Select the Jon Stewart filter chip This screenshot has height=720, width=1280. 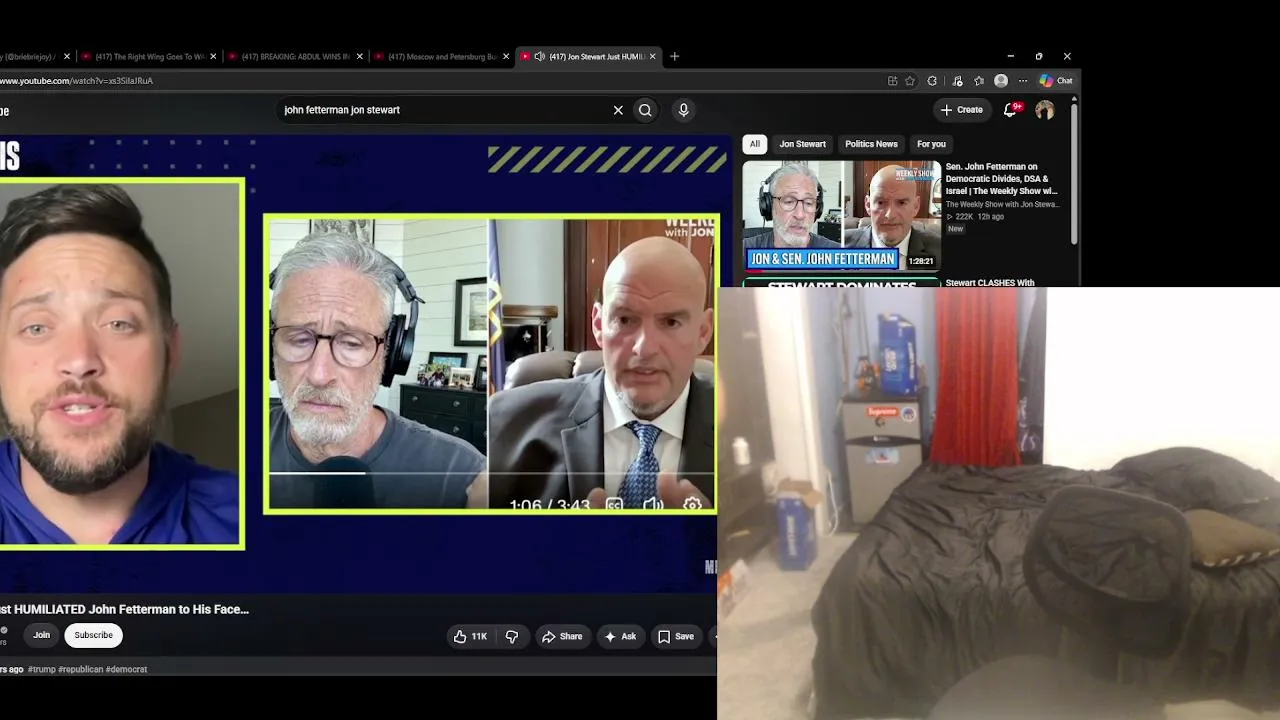(803, 144)
